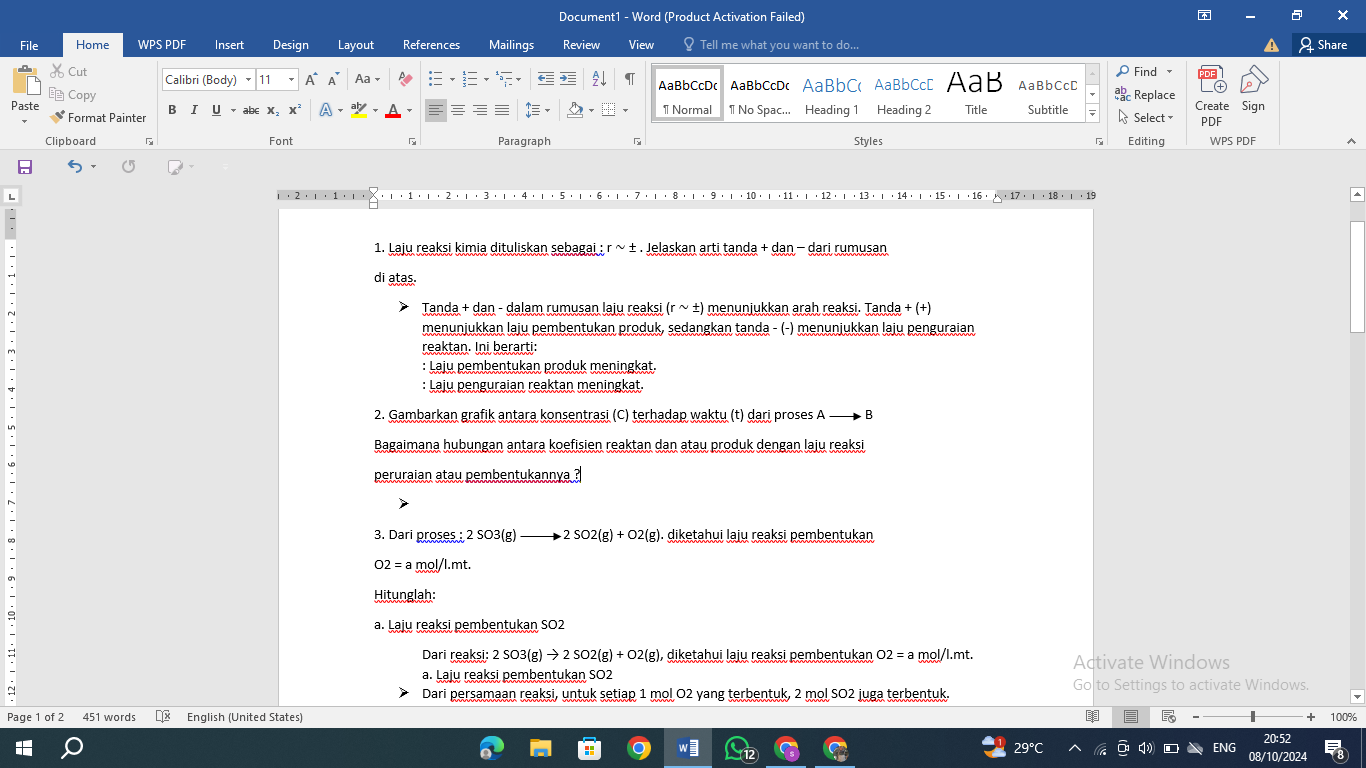This screenshot has height=768, width=1366.
Task: Open the Select dropdown in Editing
Action: click(1146, 117)
